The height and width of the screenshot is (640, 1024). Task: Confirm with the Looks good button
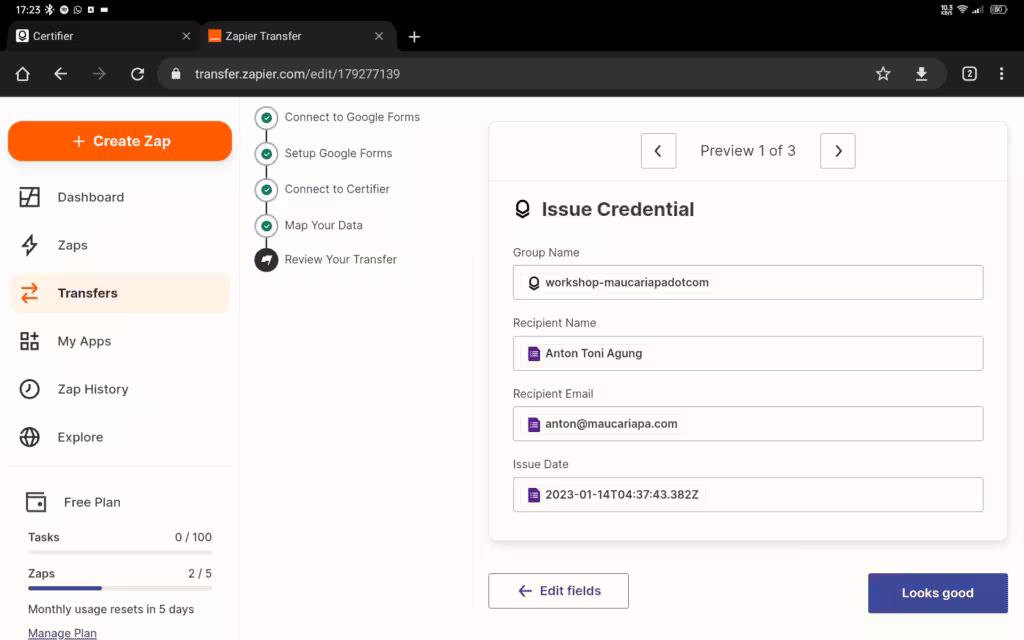pyautogui.click(x=938, y=593)
